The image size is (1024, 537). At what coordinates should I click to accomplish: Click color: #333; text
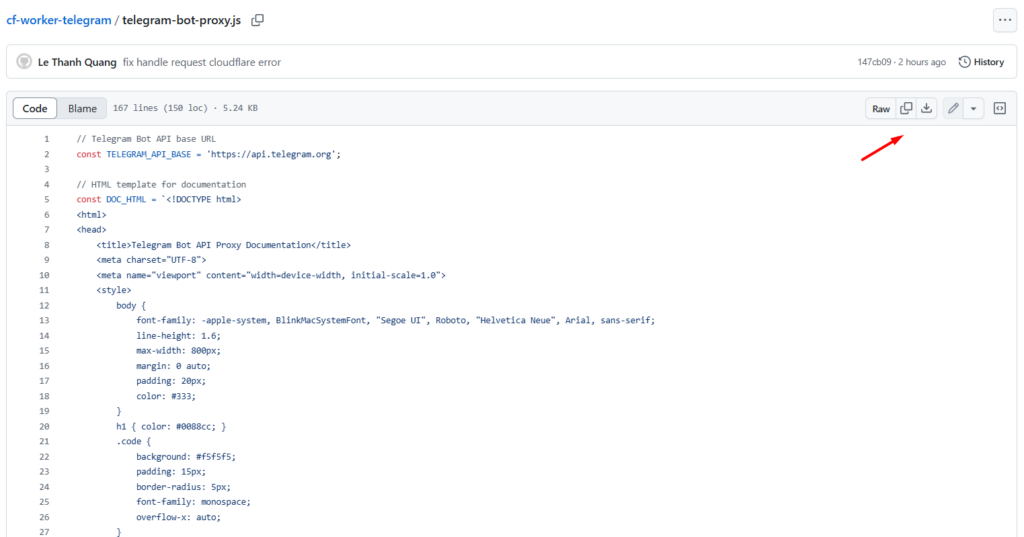click(x=166, y=396)
